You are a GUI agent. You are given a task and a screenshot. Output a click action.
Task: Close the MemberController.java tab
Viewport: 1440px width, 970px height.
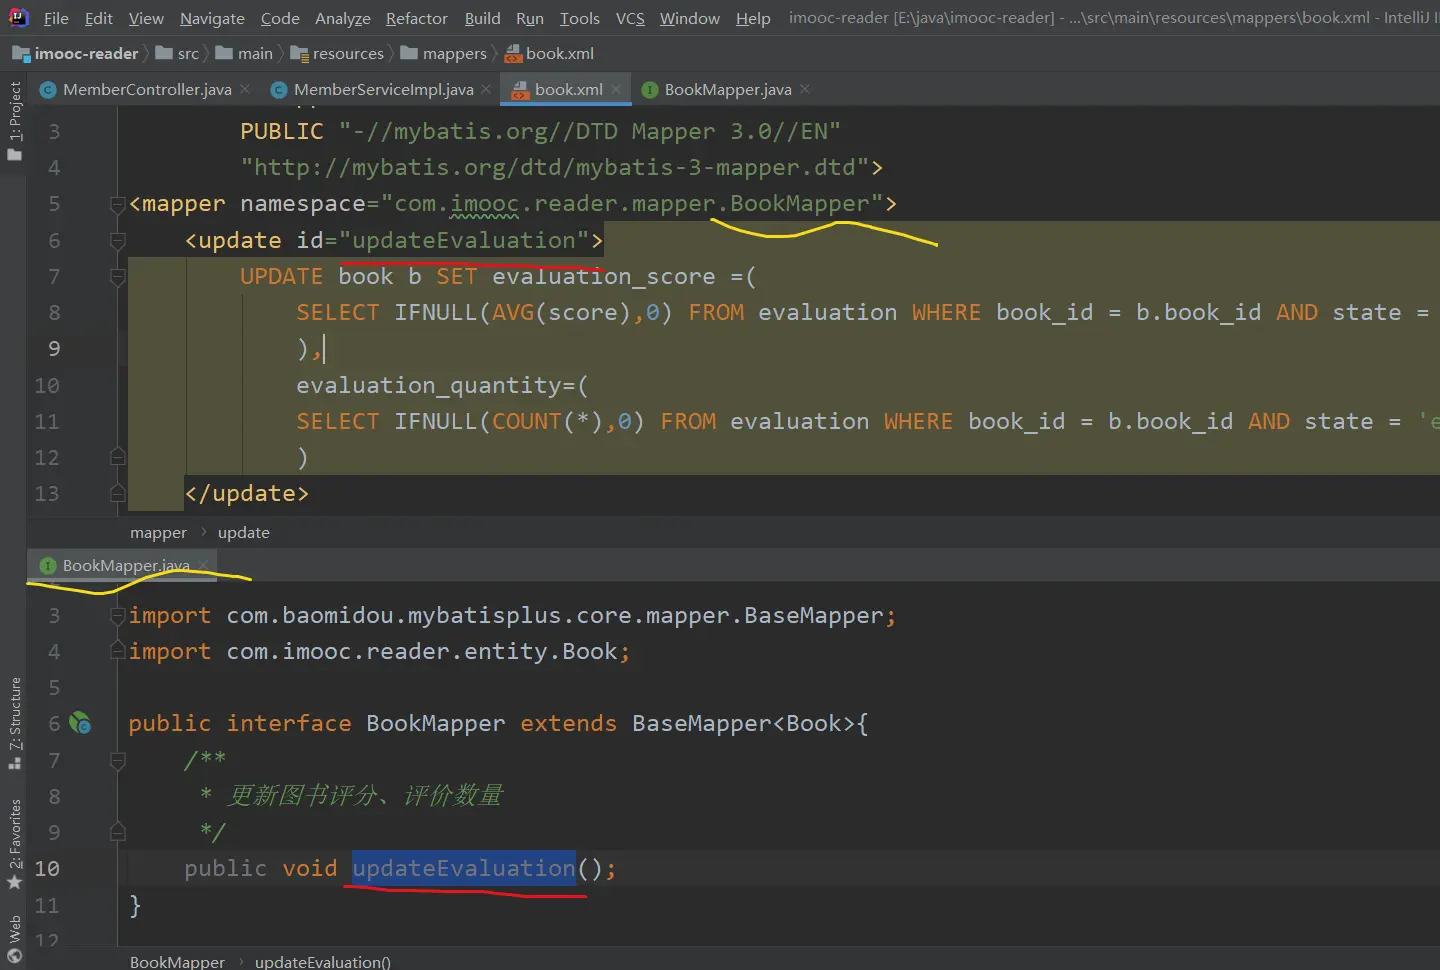tap(246, 89)
